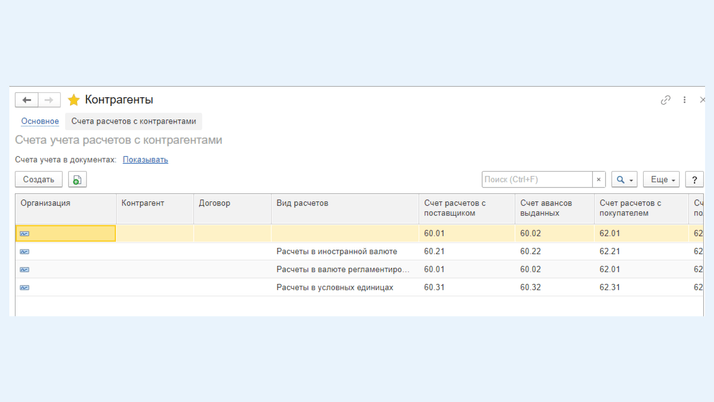Viewport: 714px width, 402px height.
Task: Open help with question mark button
Action: click(694, 180)
